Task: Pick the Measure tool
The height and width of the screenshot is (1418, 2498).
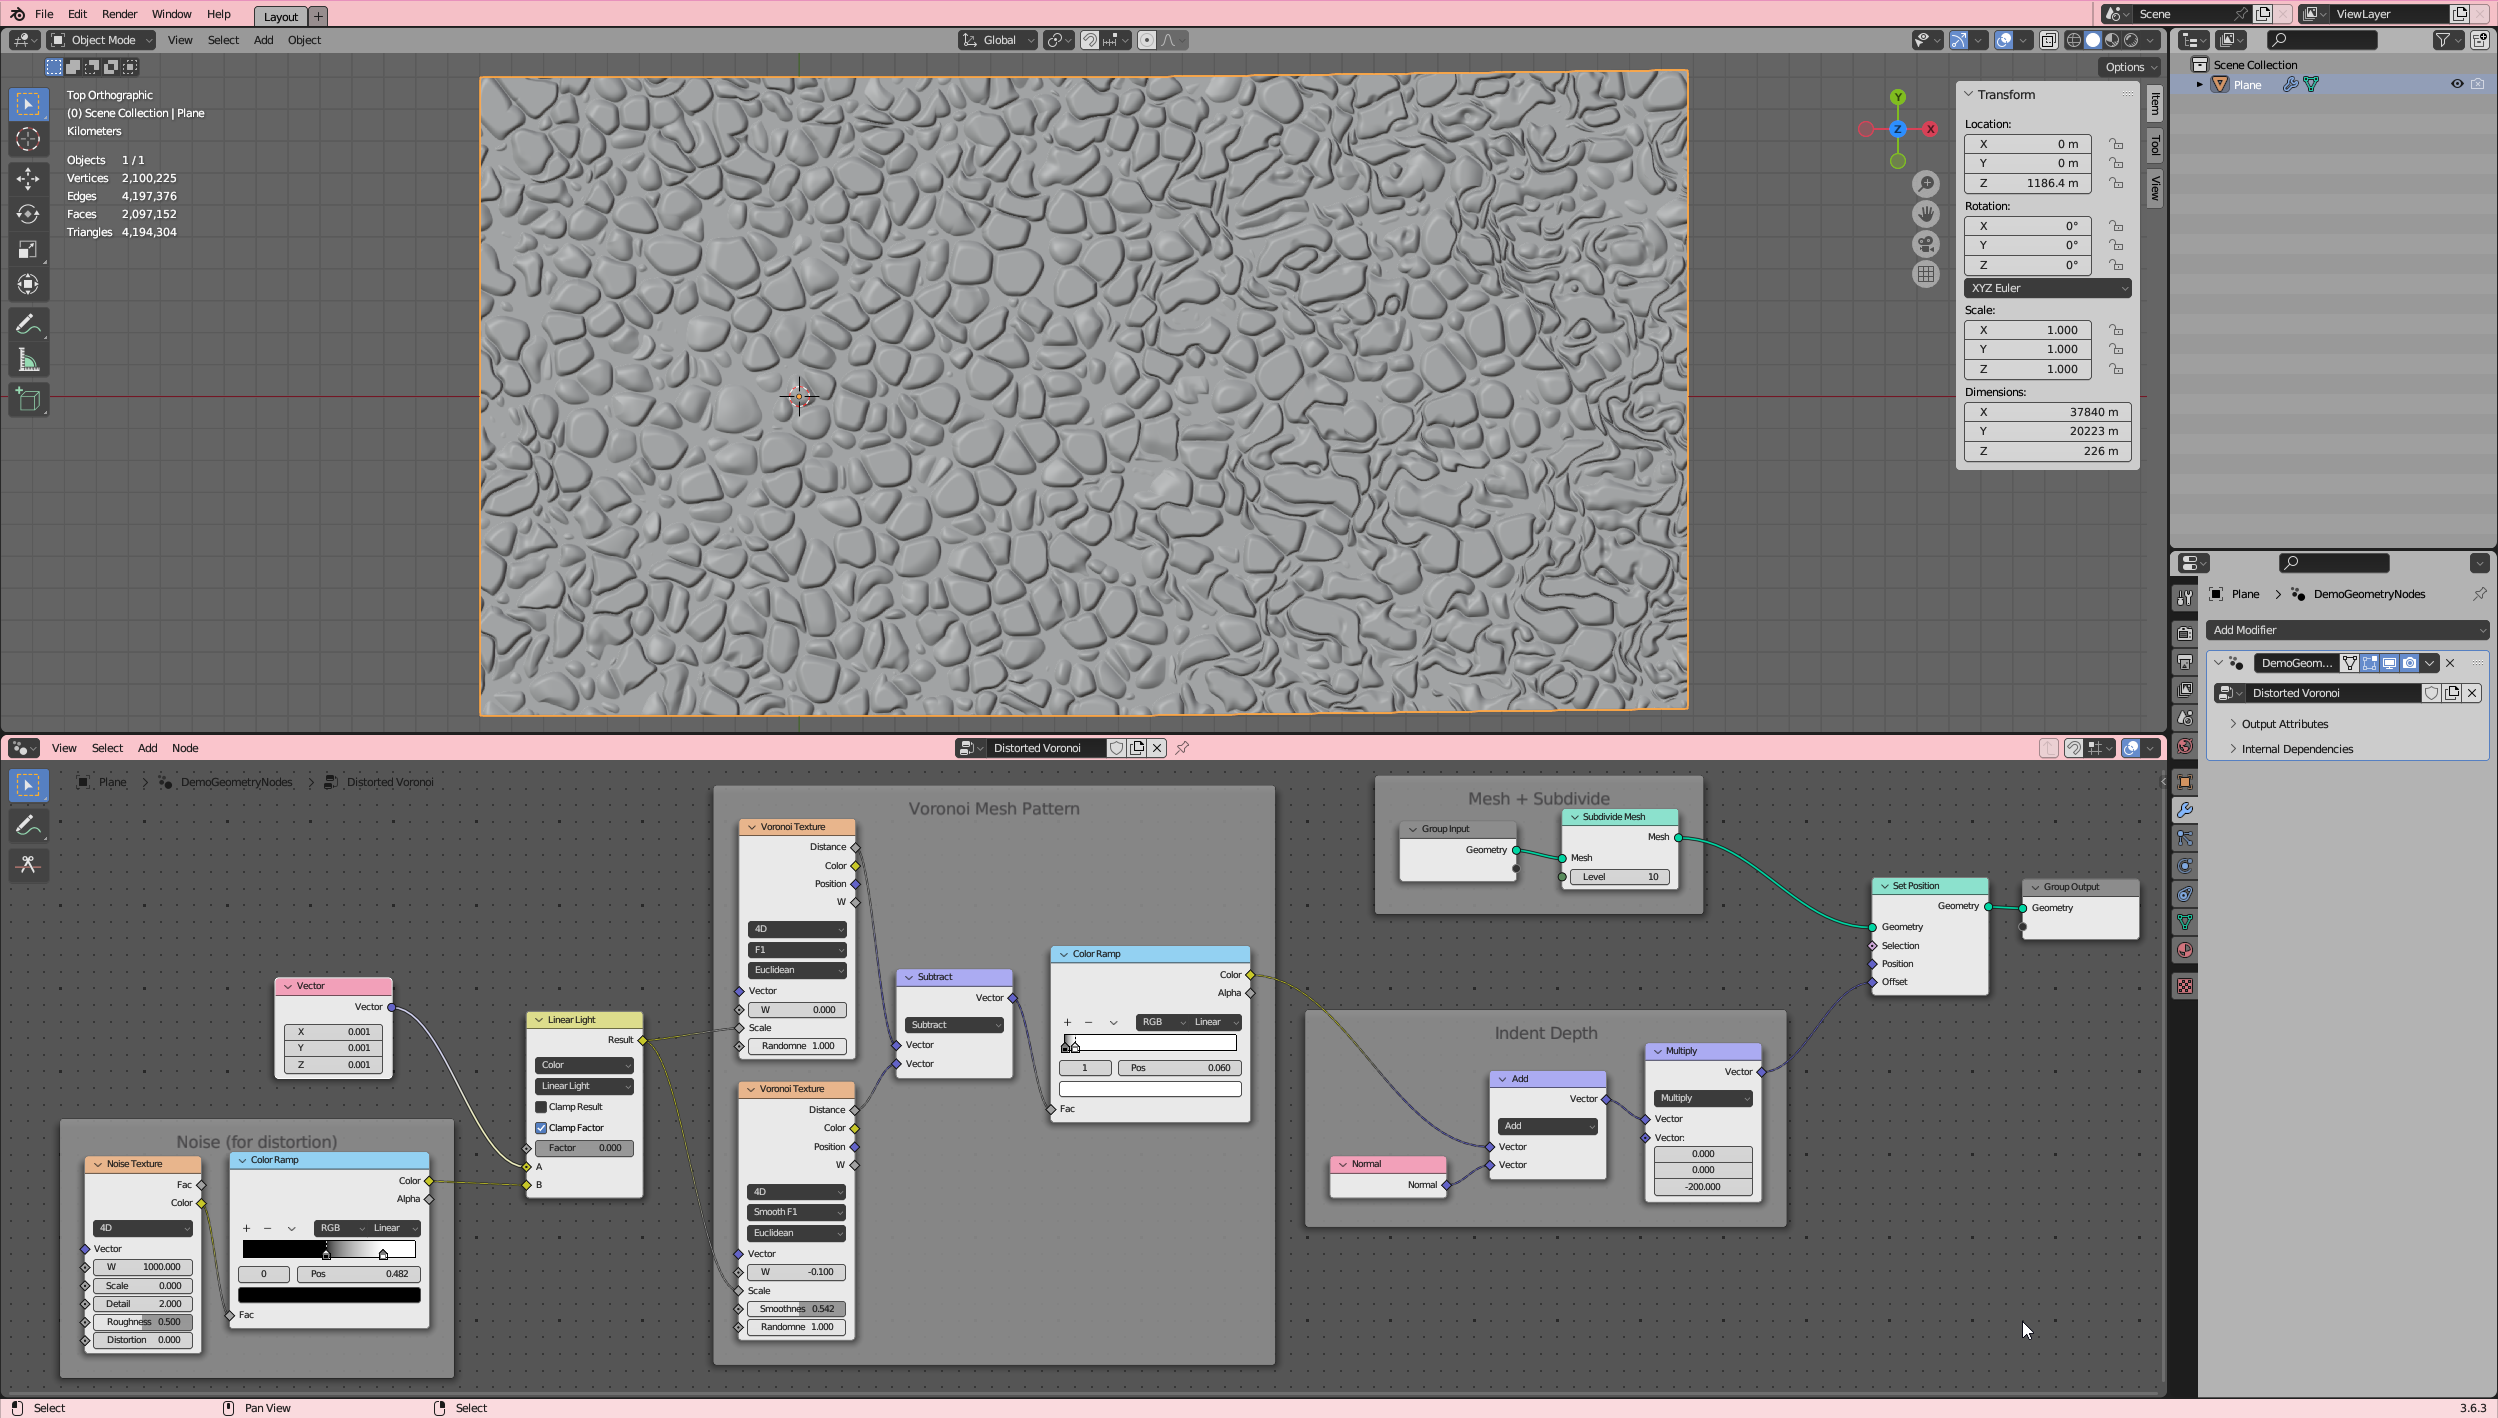Action: coord(28,360)
